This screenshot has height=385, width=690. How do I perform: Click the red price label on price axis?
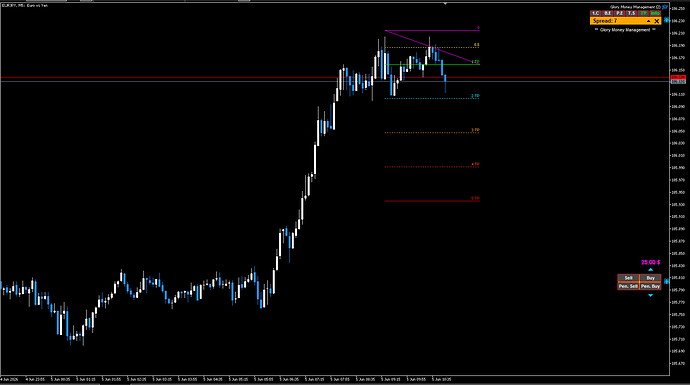(x=678, y=77)
